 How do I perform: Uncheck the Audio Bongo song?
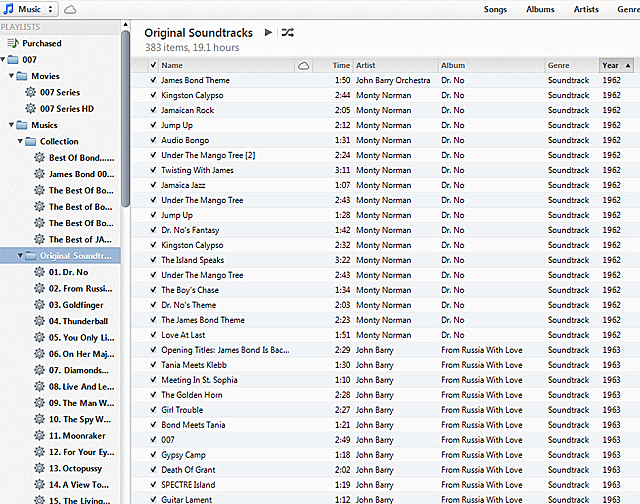pyautogui.click(x=153, y=140)
